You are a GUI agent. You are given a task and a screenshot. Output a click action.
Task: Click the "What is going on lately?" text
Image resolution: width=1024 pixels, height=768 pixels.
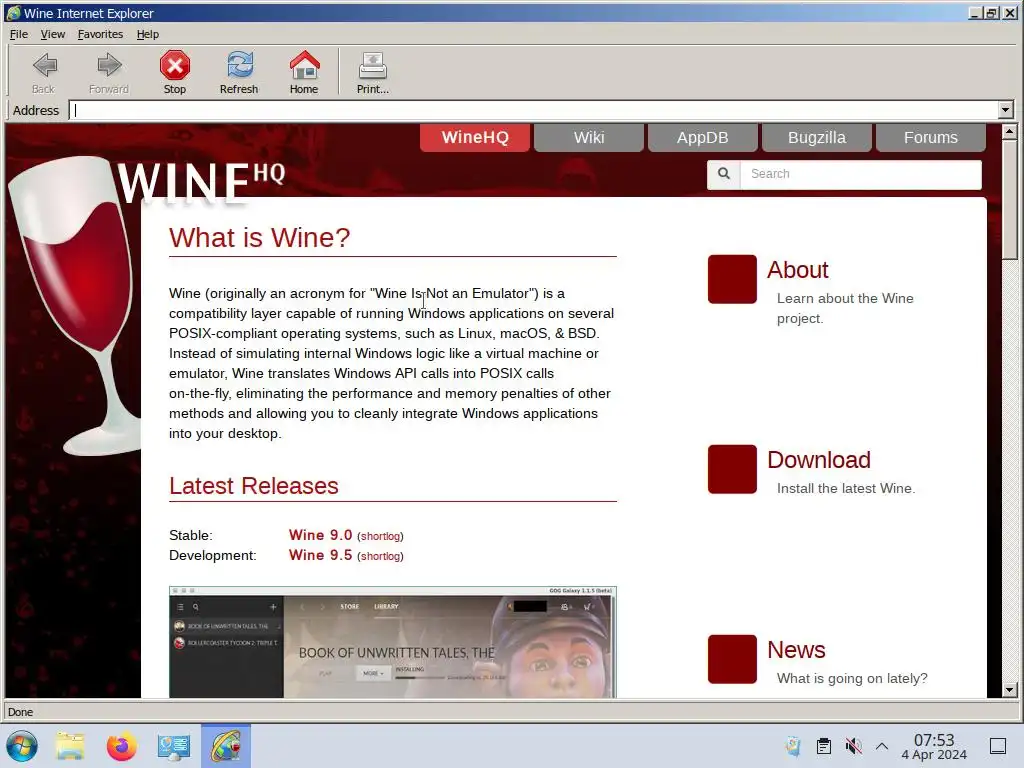[852, 679]
